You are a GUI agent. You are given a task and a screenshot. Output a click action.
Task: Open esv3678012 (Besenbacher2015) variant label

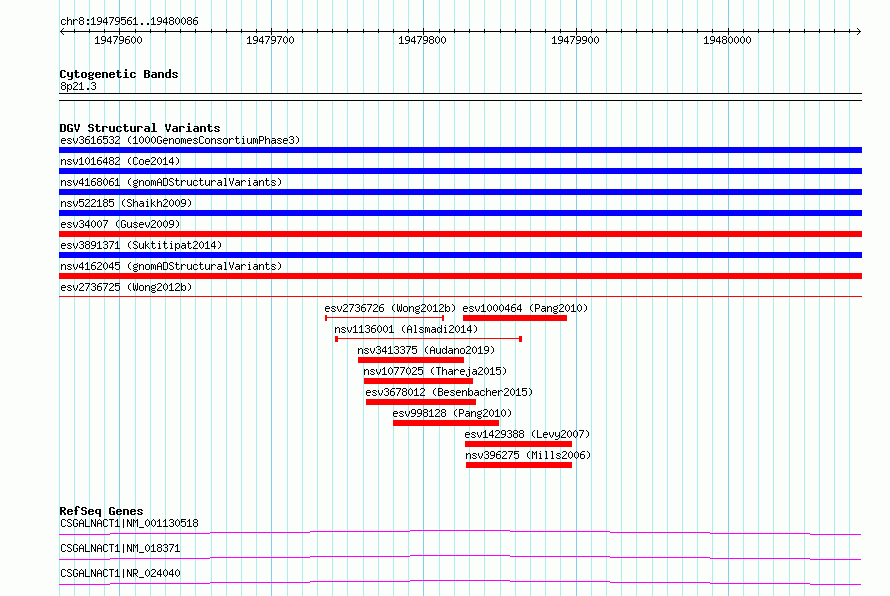(x=449, y=392)
